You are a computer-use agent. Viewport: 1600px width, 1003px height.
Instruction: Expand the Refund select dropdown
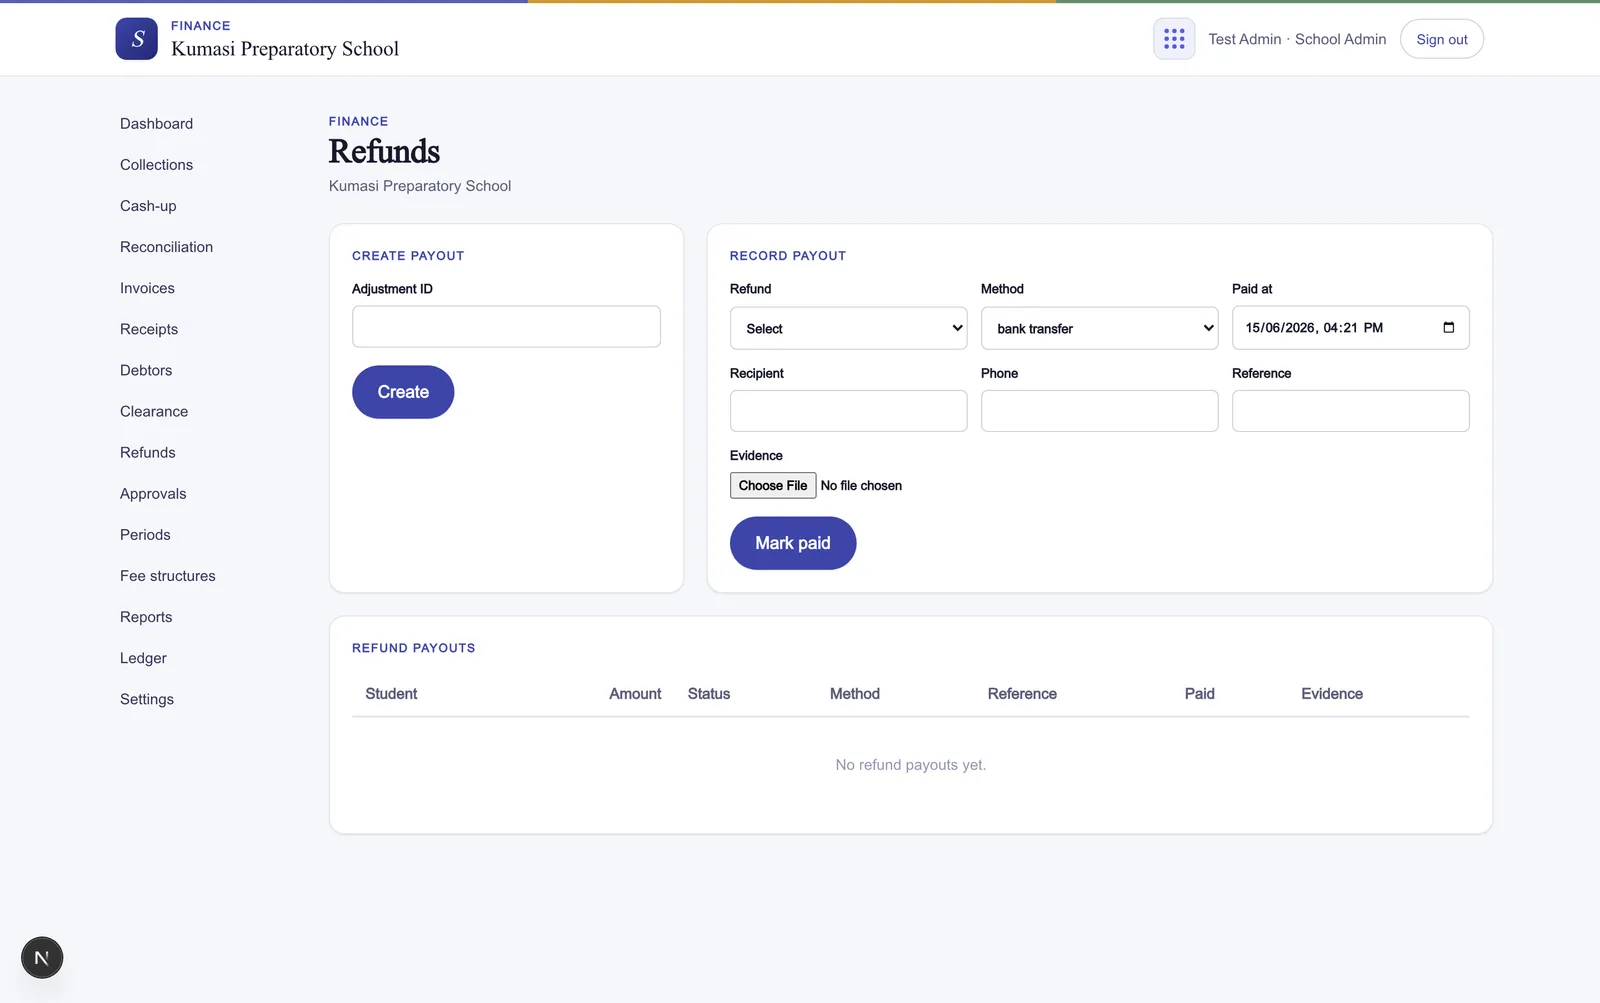848,328
